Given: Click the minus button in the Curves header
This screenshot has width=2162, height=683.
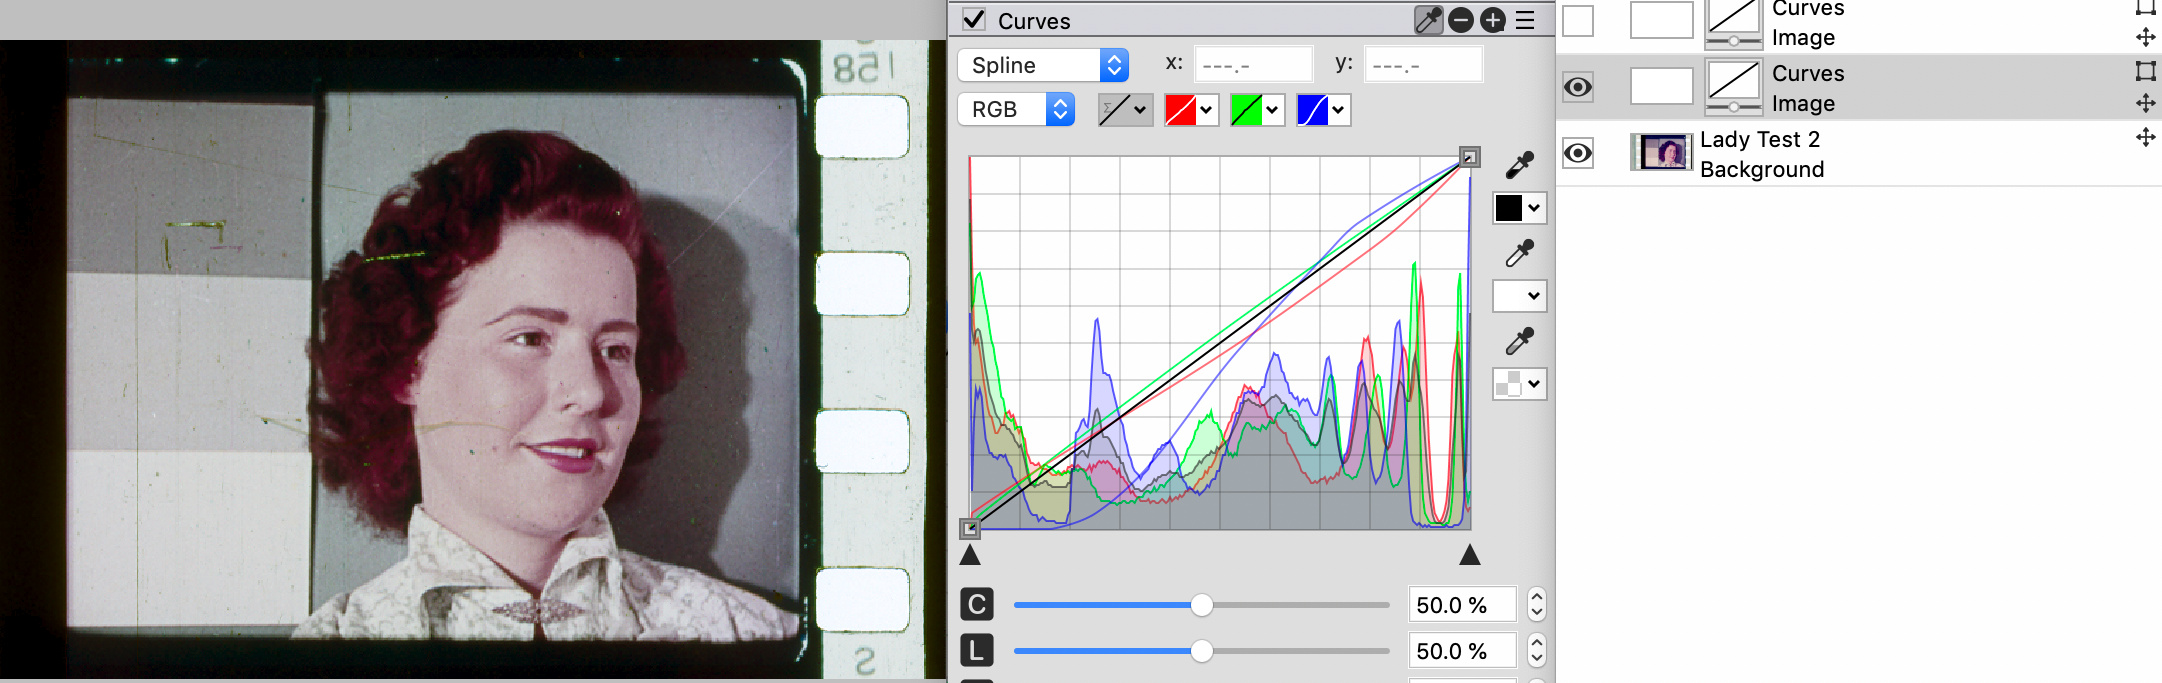Looking at the screenshot, I should (1461, 20).
